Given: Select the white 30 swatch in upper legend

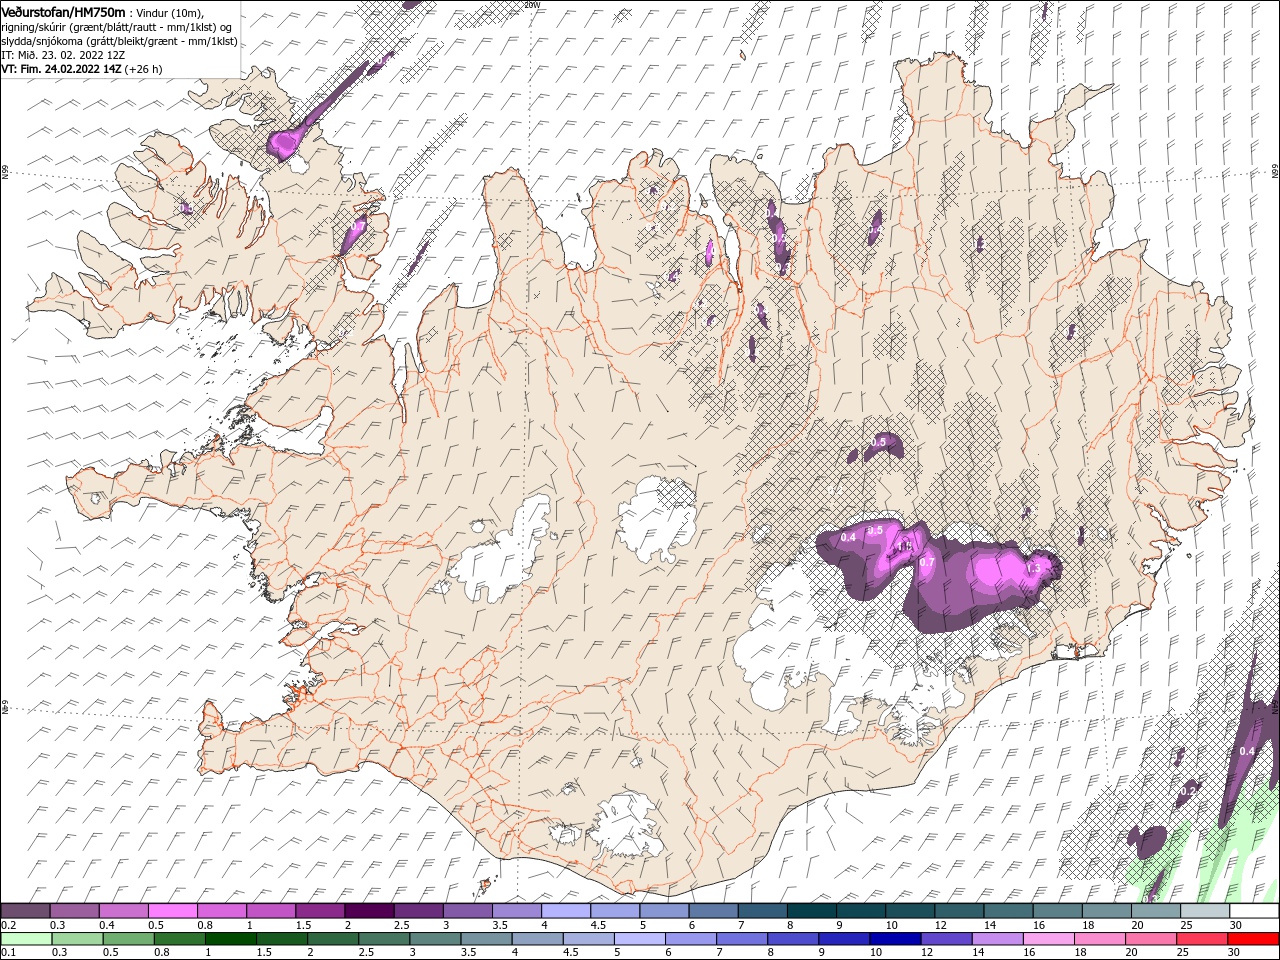Looking at the screenshot, I should [1255, 911].
